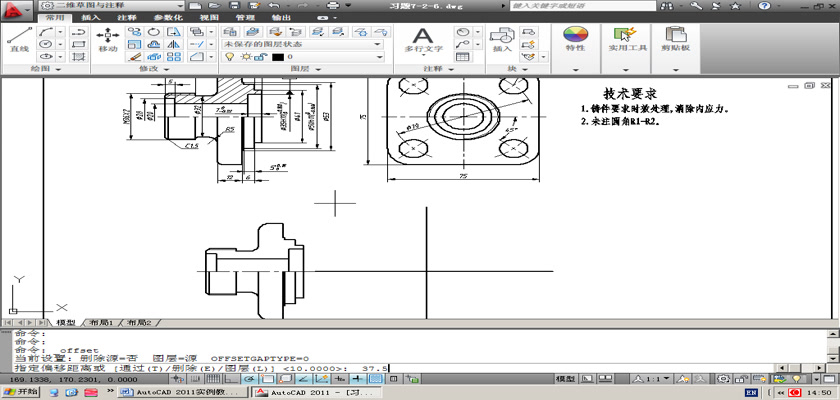The height and width of the screenshot is (400, 840).
Task: Toggle the layer lock icon
Action: coord(259,57)
